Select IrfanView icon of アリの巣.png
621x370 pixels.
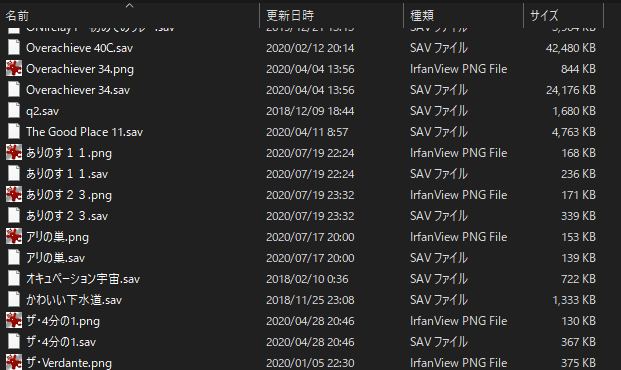[14, 236]
